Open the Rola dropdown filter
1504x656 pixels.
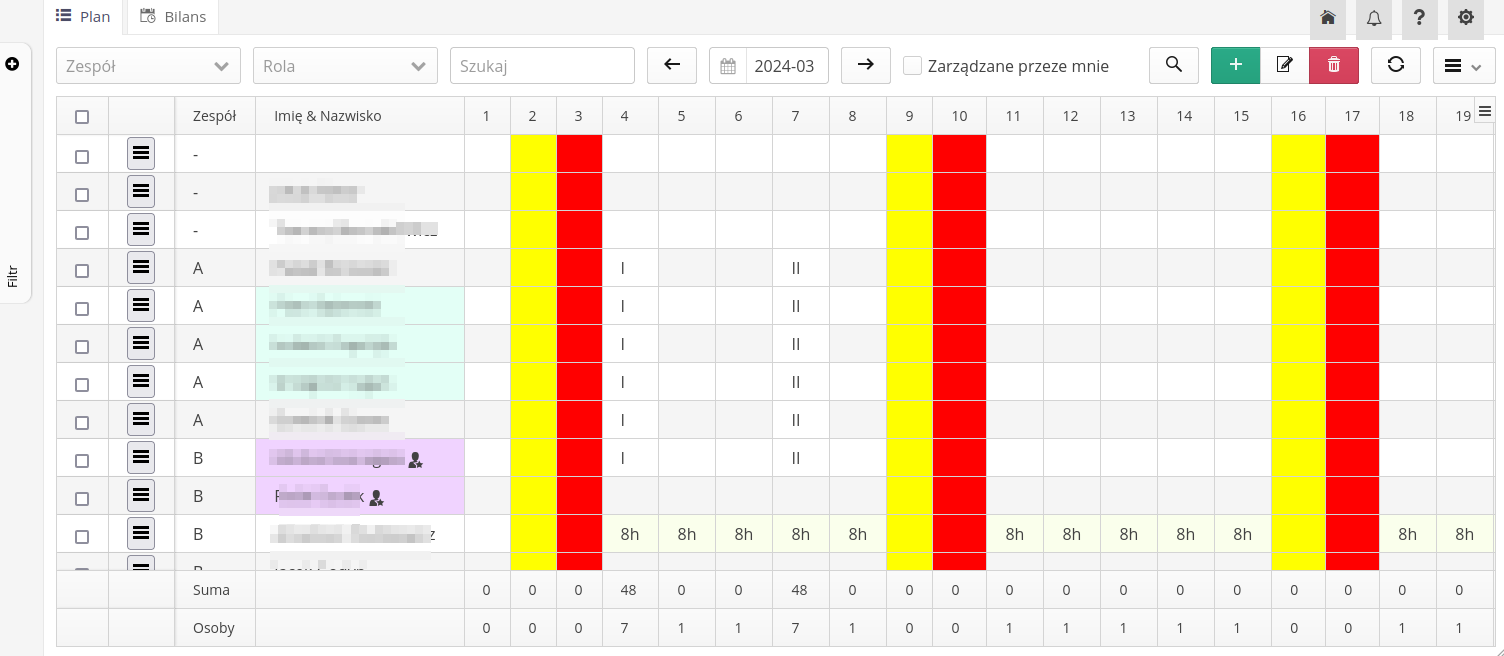[345, 66]
